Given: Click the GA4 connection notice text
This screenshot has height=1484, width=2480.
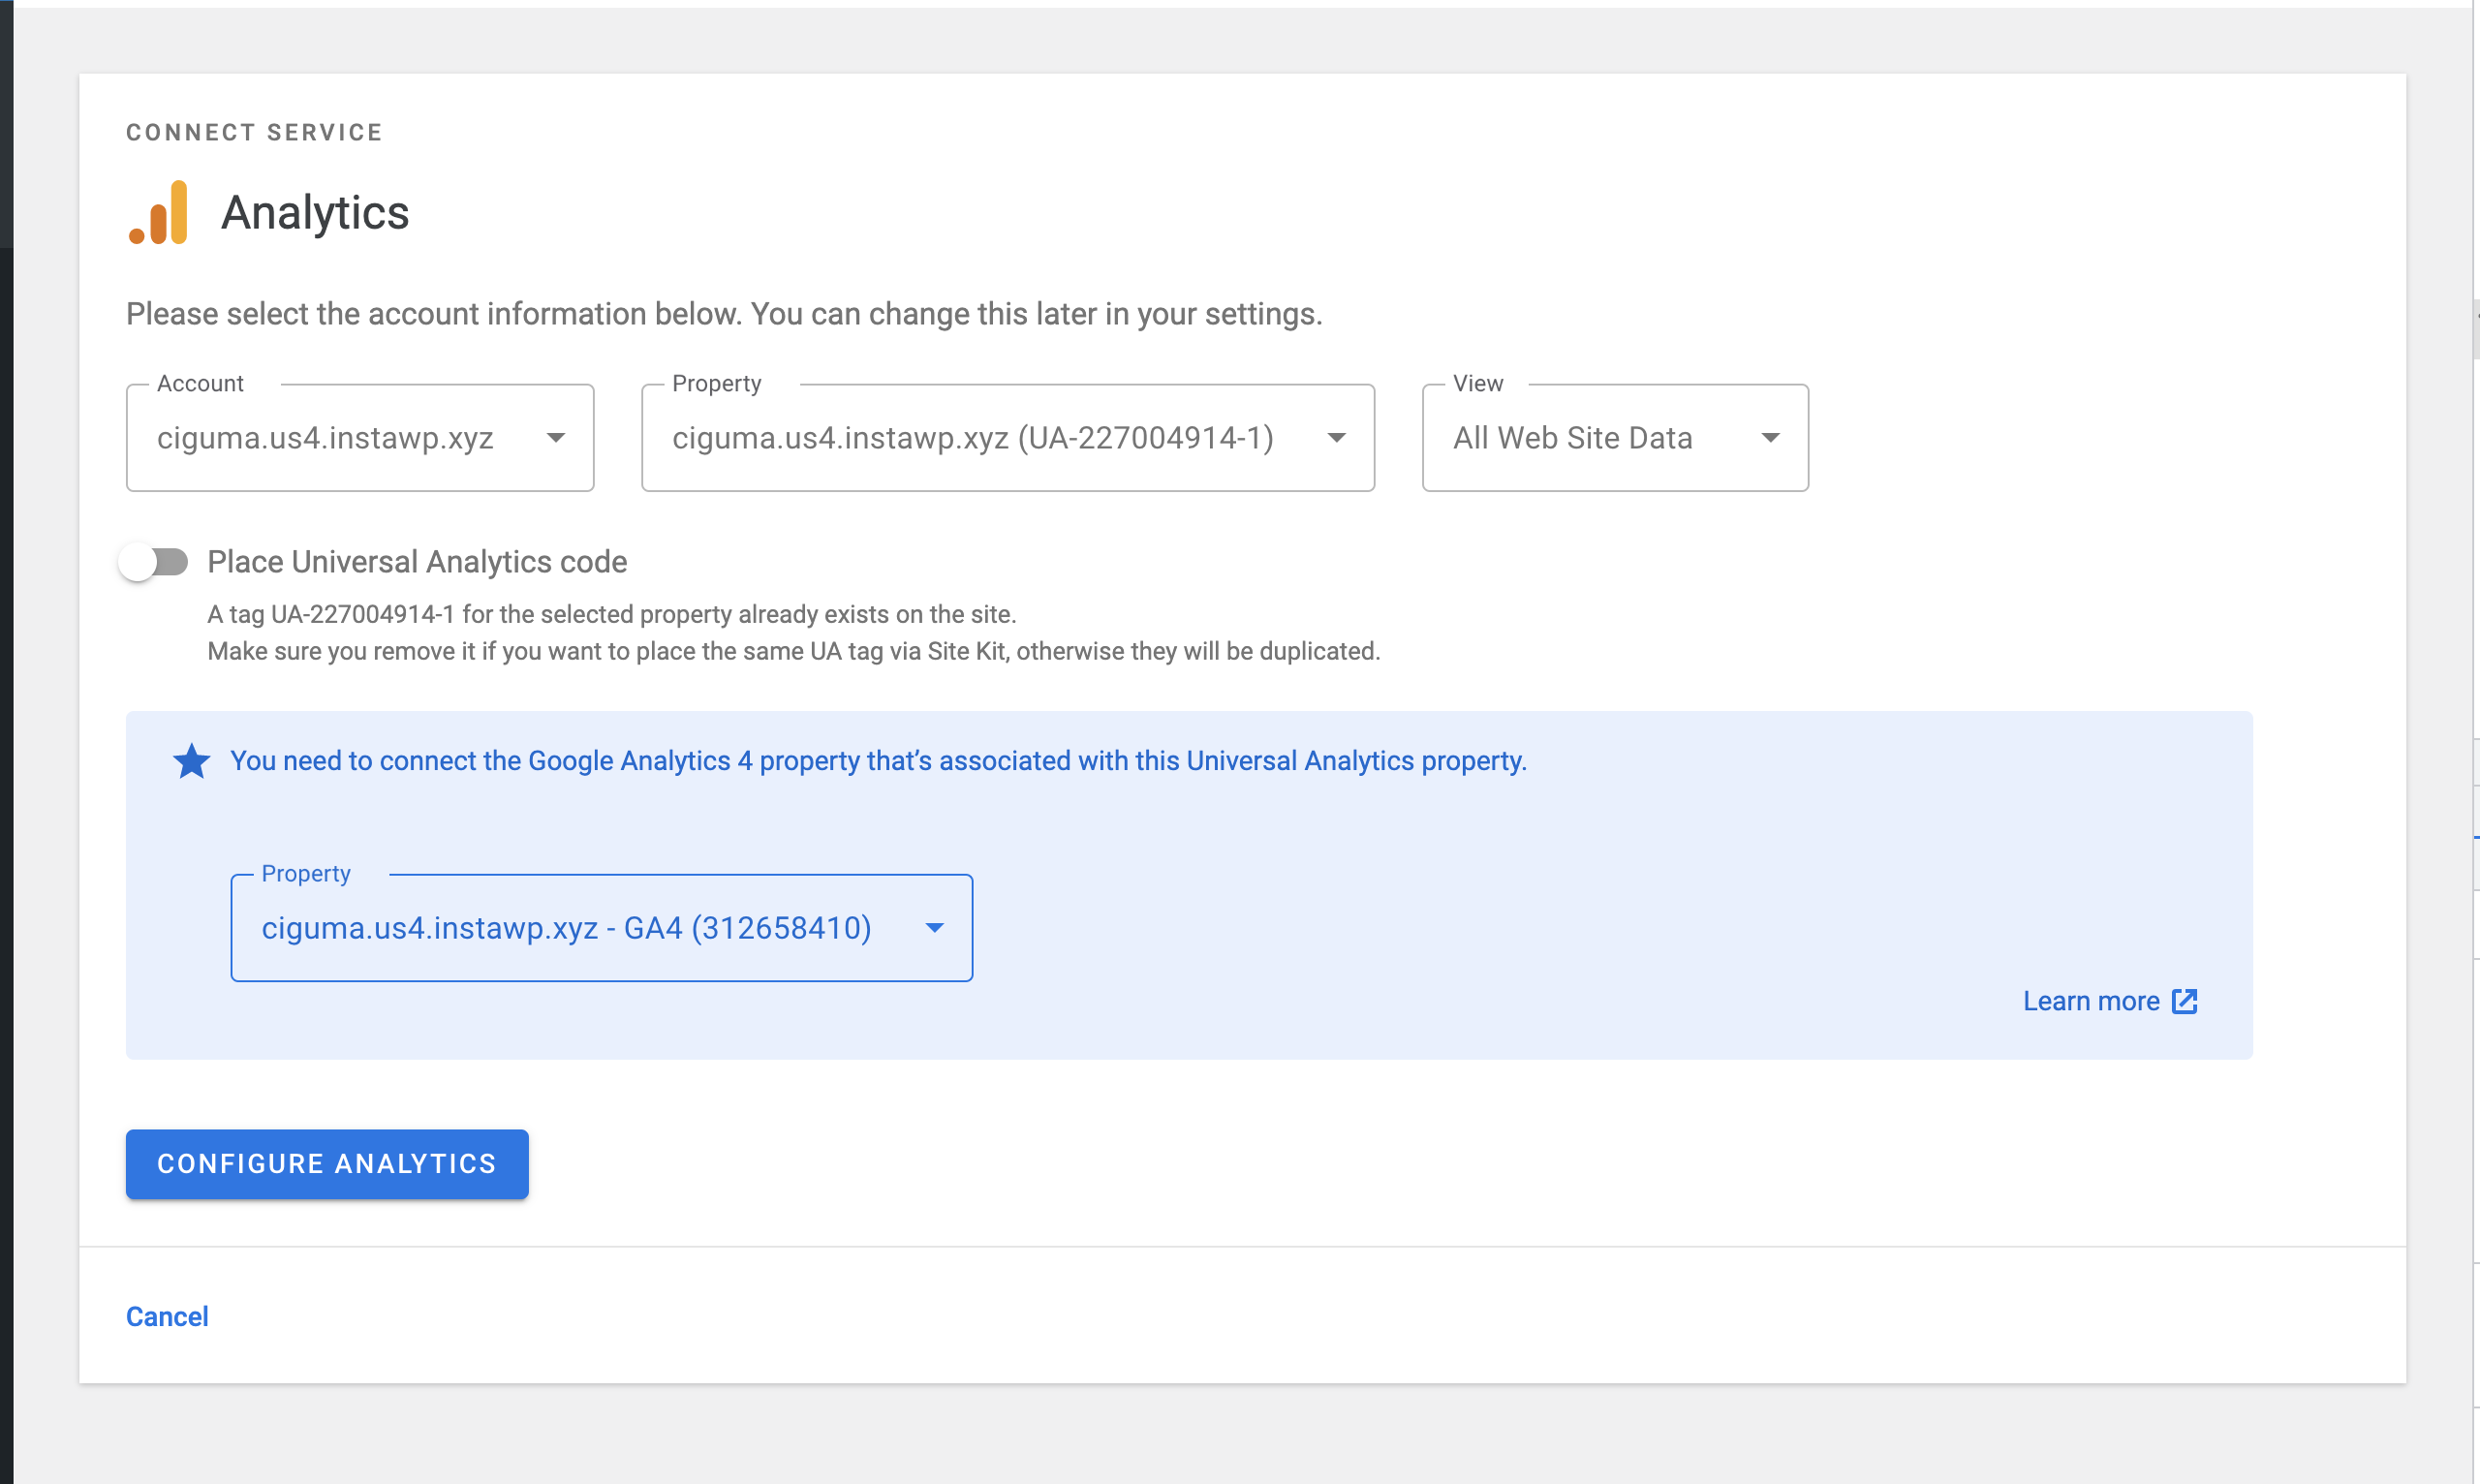Looking at the screenshot, I should pos(878,761).
